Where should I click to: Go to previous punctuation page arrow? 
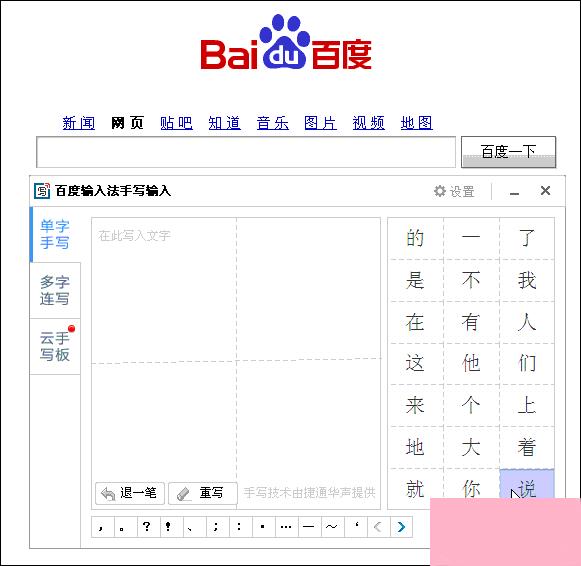(x=379, y=526)
